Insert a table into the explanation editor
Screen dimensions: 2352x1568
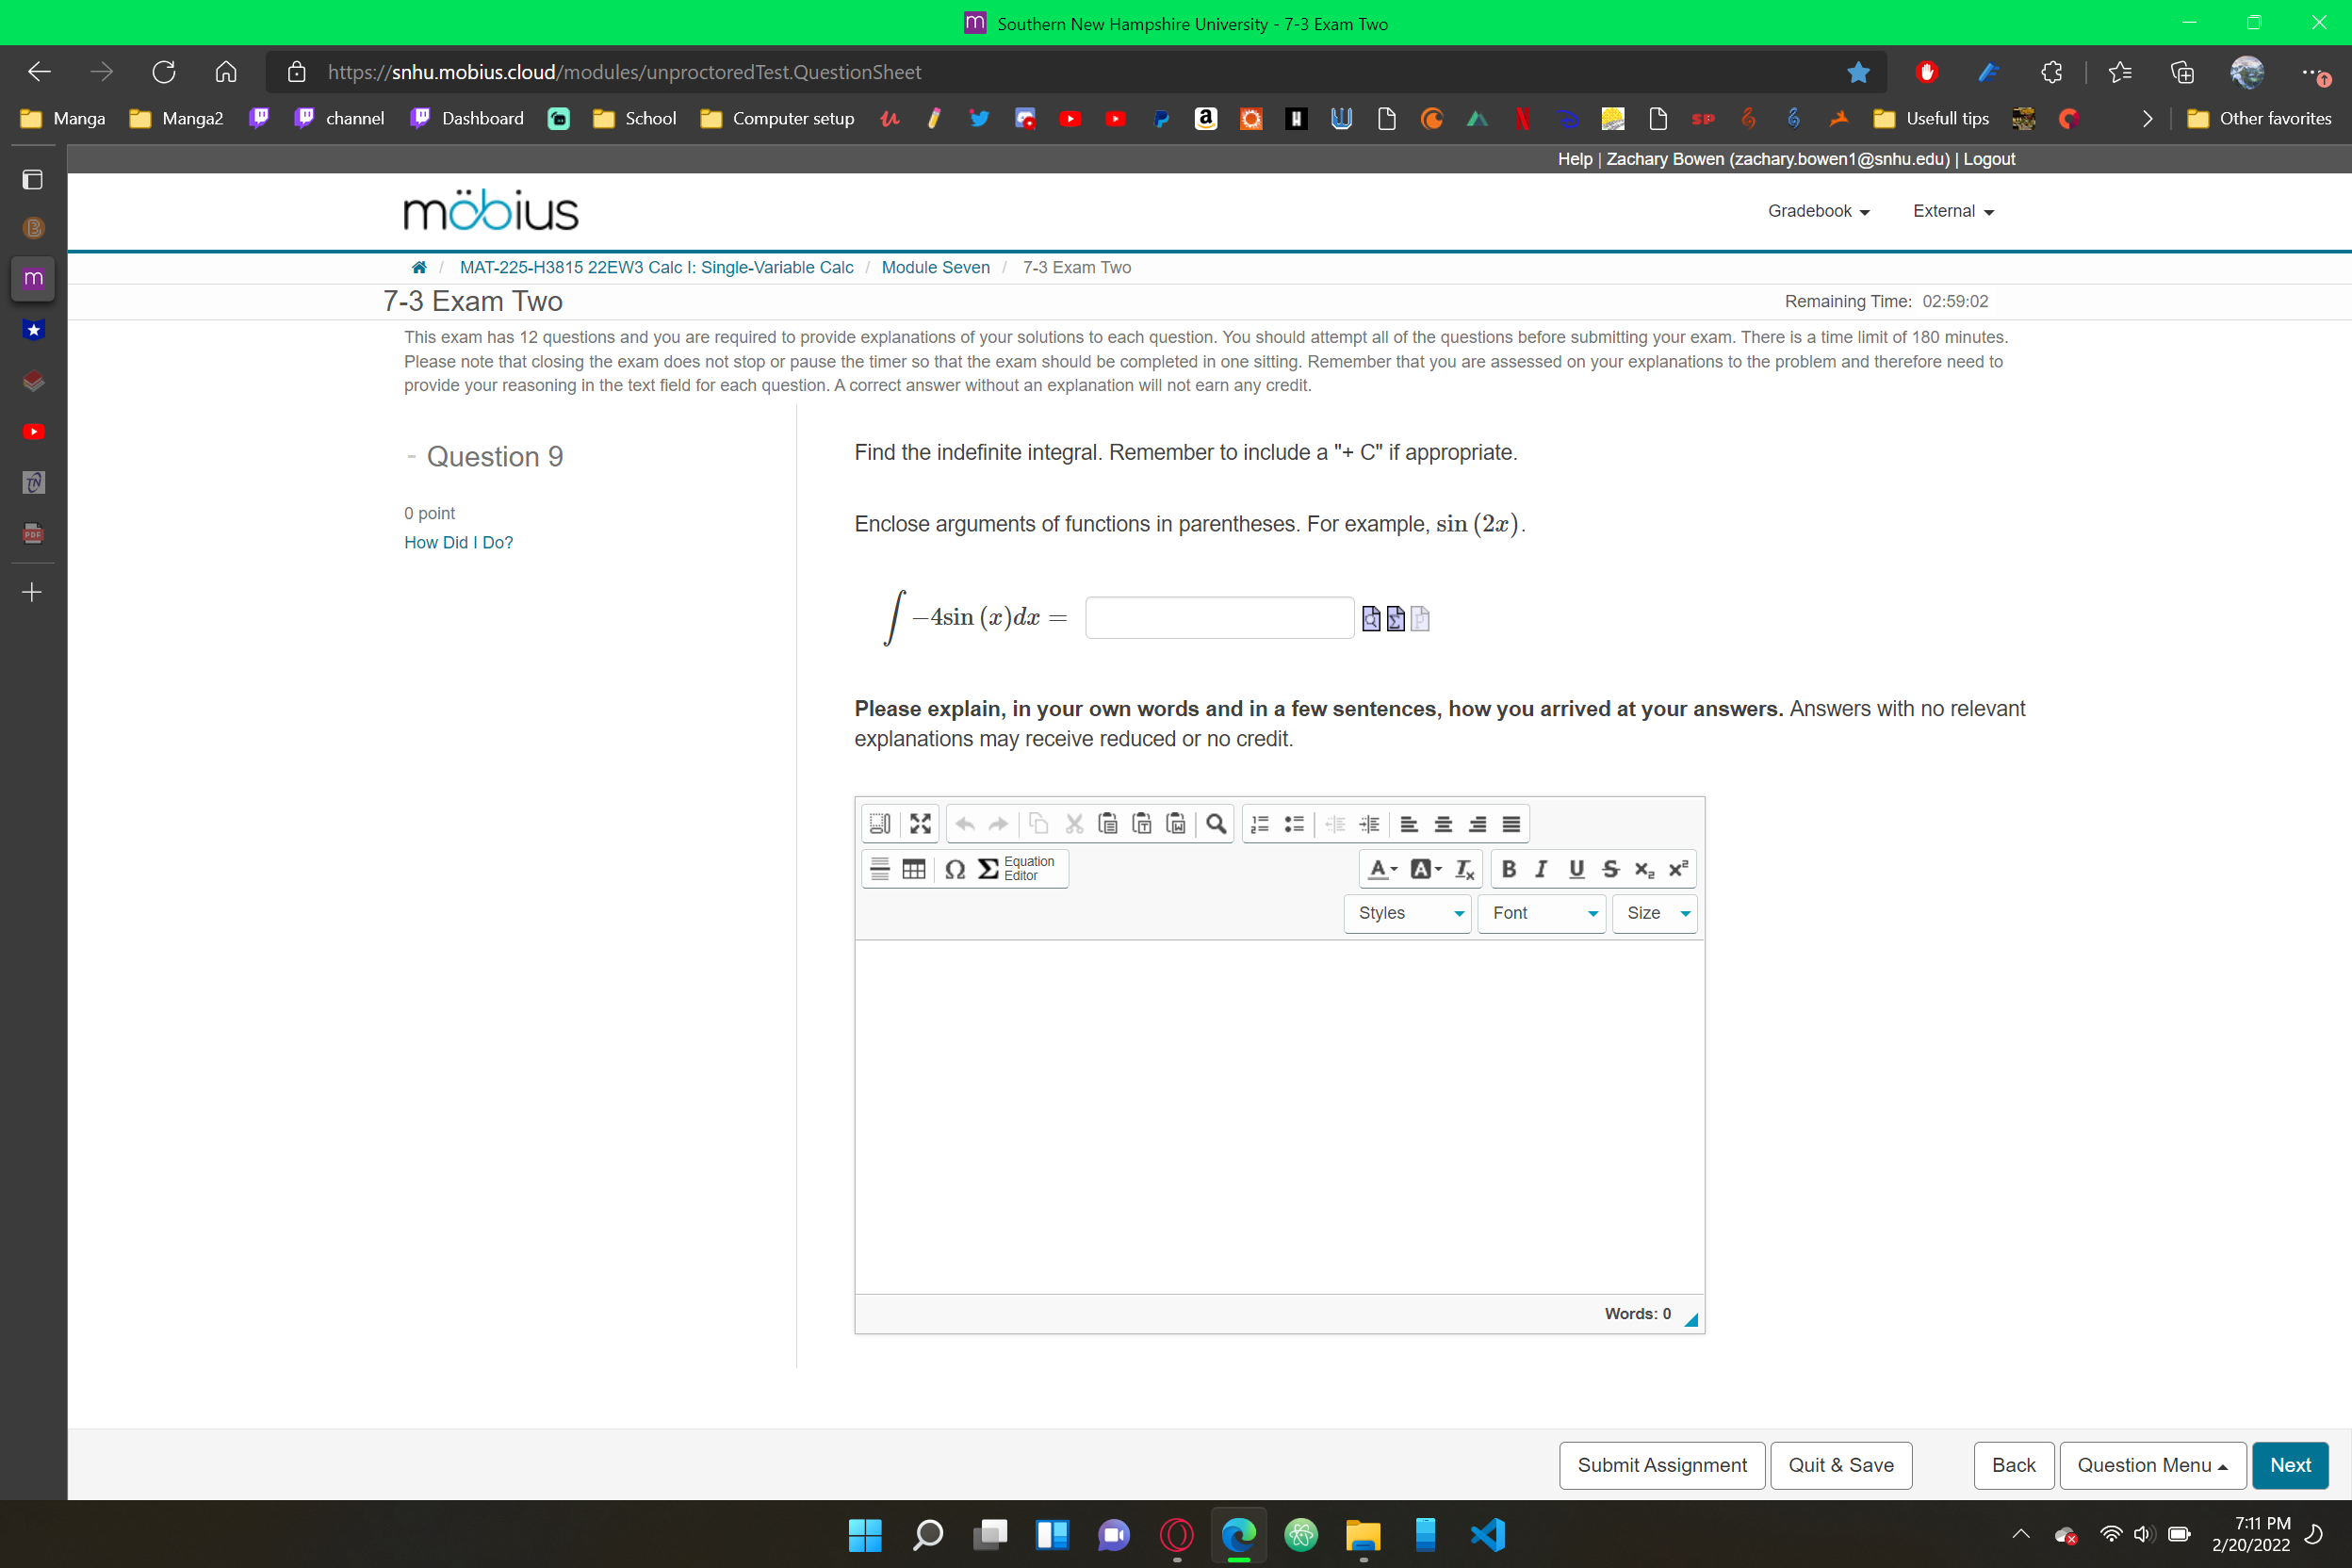click(914, 869)
